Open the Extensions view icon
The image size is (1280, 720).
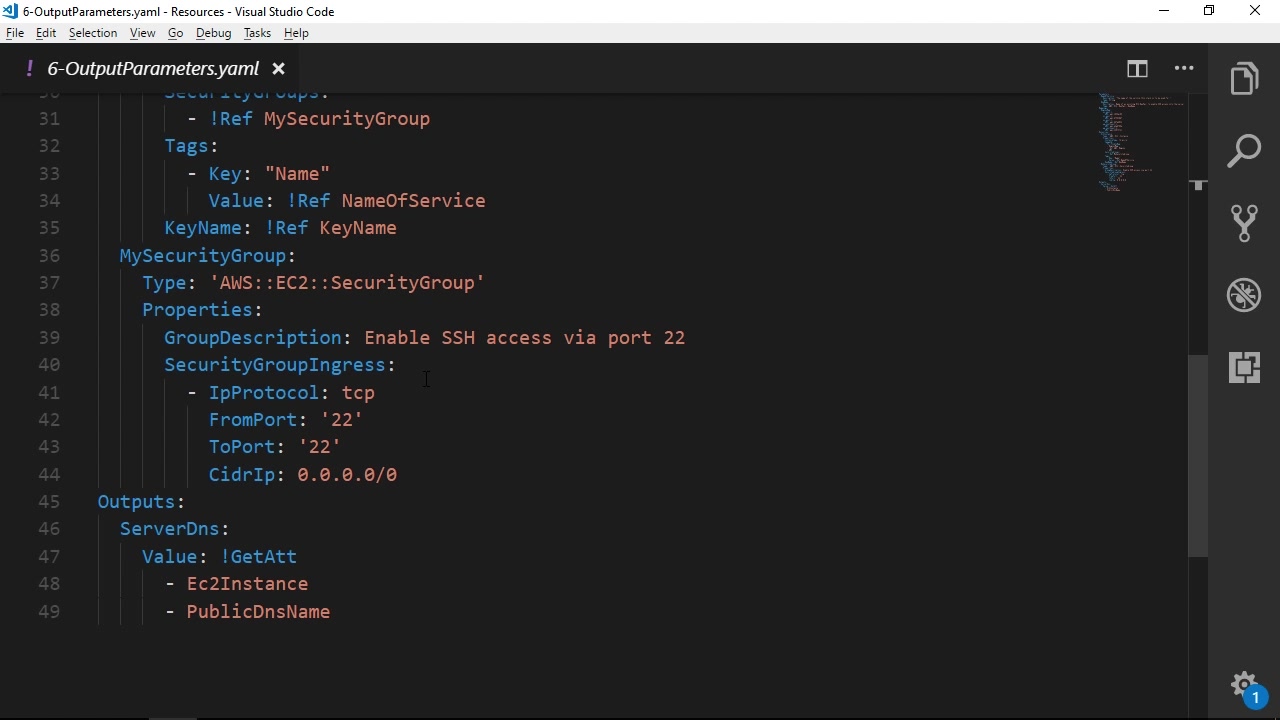1244,367
